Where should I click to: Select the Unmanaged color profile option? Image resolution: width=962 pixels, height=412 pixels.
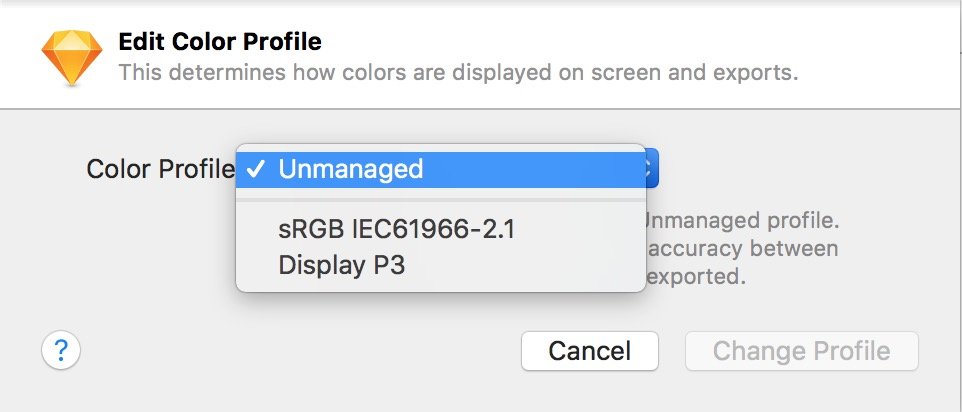click(441, 169)
